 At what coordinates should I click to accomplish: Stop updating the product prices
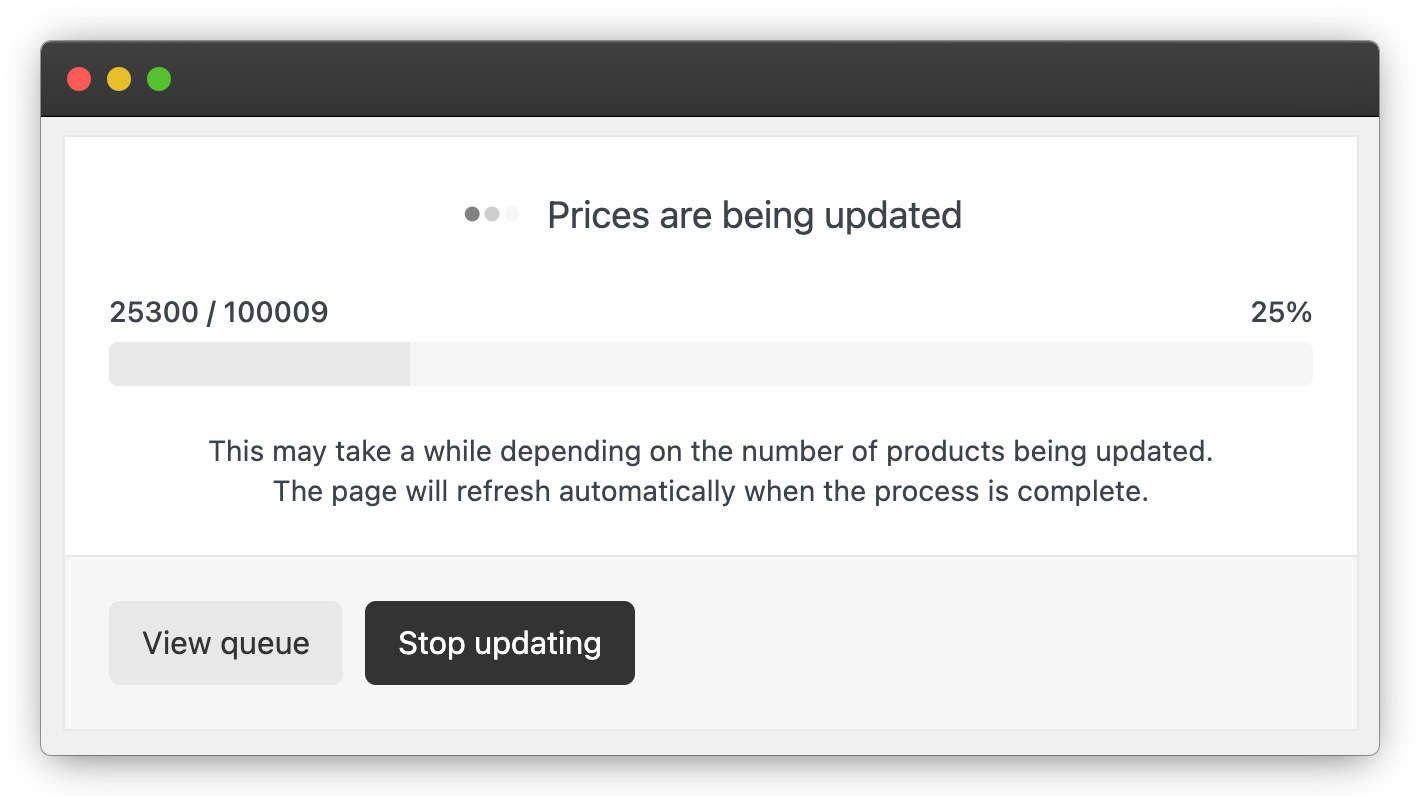coord(499,643)
